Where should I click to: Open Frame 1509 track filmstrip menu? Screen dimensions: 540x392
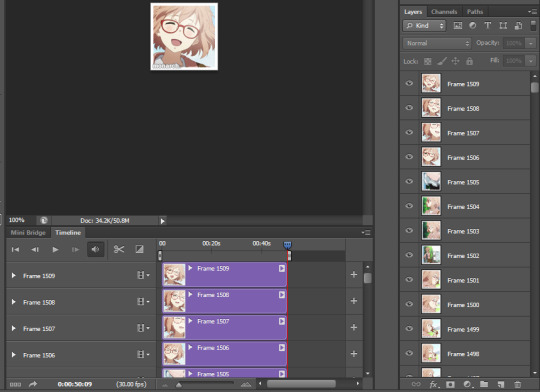143,275
